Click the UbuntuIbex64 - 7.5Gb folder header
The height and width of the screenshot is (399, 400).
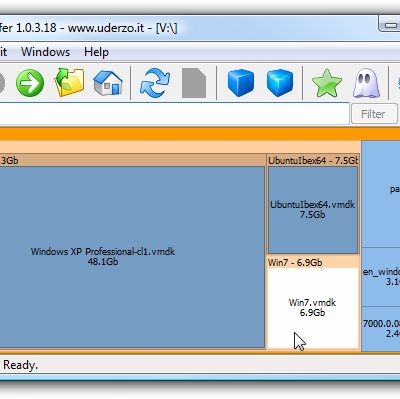coord(313,160)
